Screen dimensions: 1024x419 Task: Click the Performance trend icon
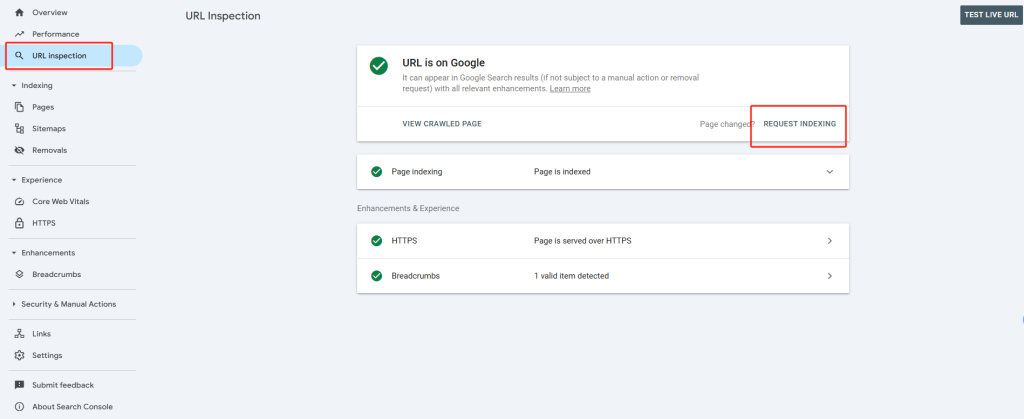pyautogui.click(x=19, y=34)
